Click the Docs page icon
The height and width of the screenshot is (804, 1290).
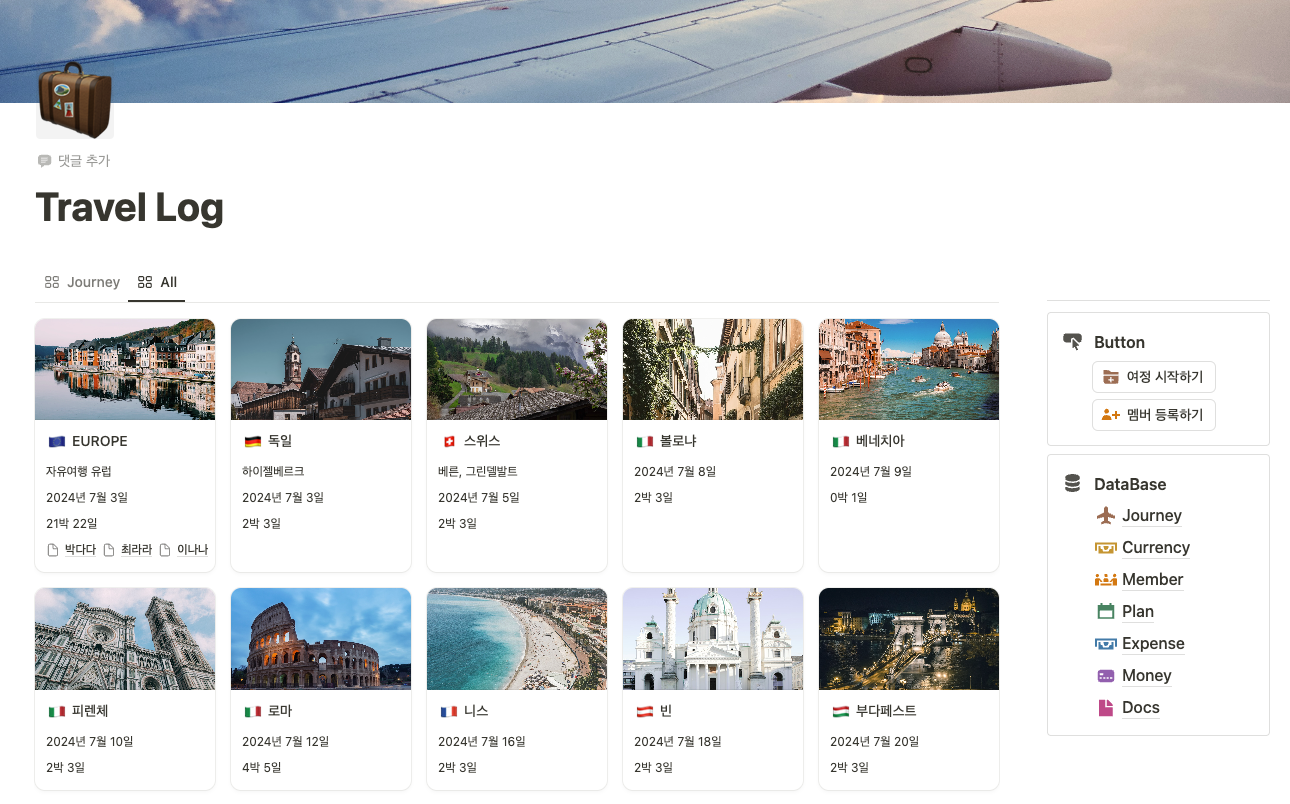pos(1105,708)
